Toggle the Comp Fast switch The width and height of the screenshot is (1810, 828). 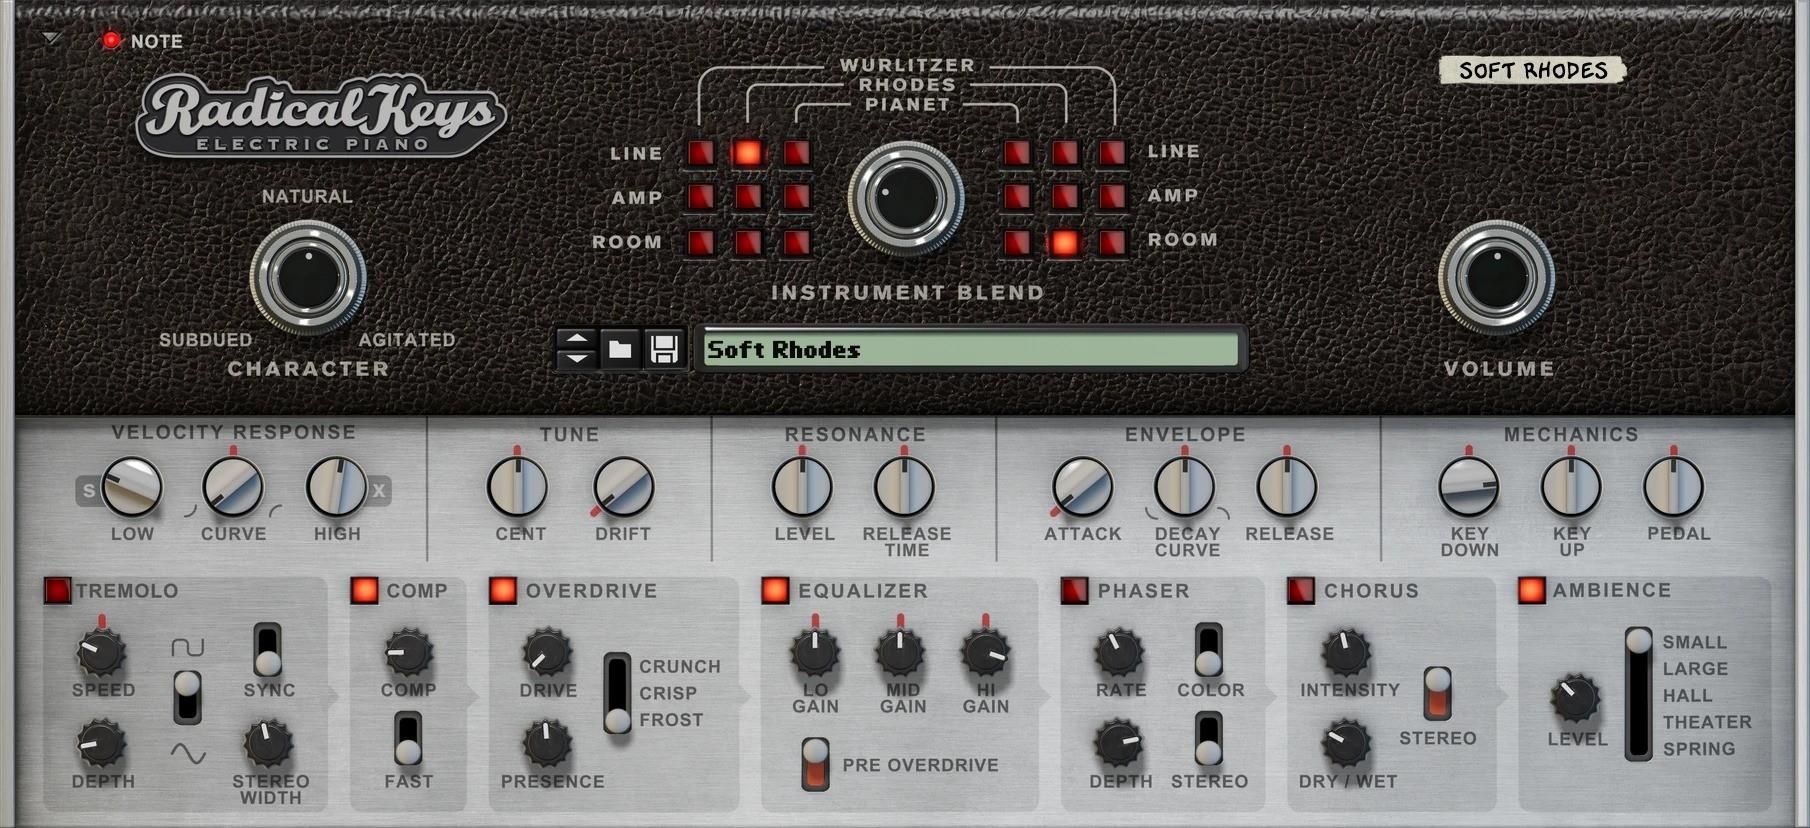click(x=408, y=739)
